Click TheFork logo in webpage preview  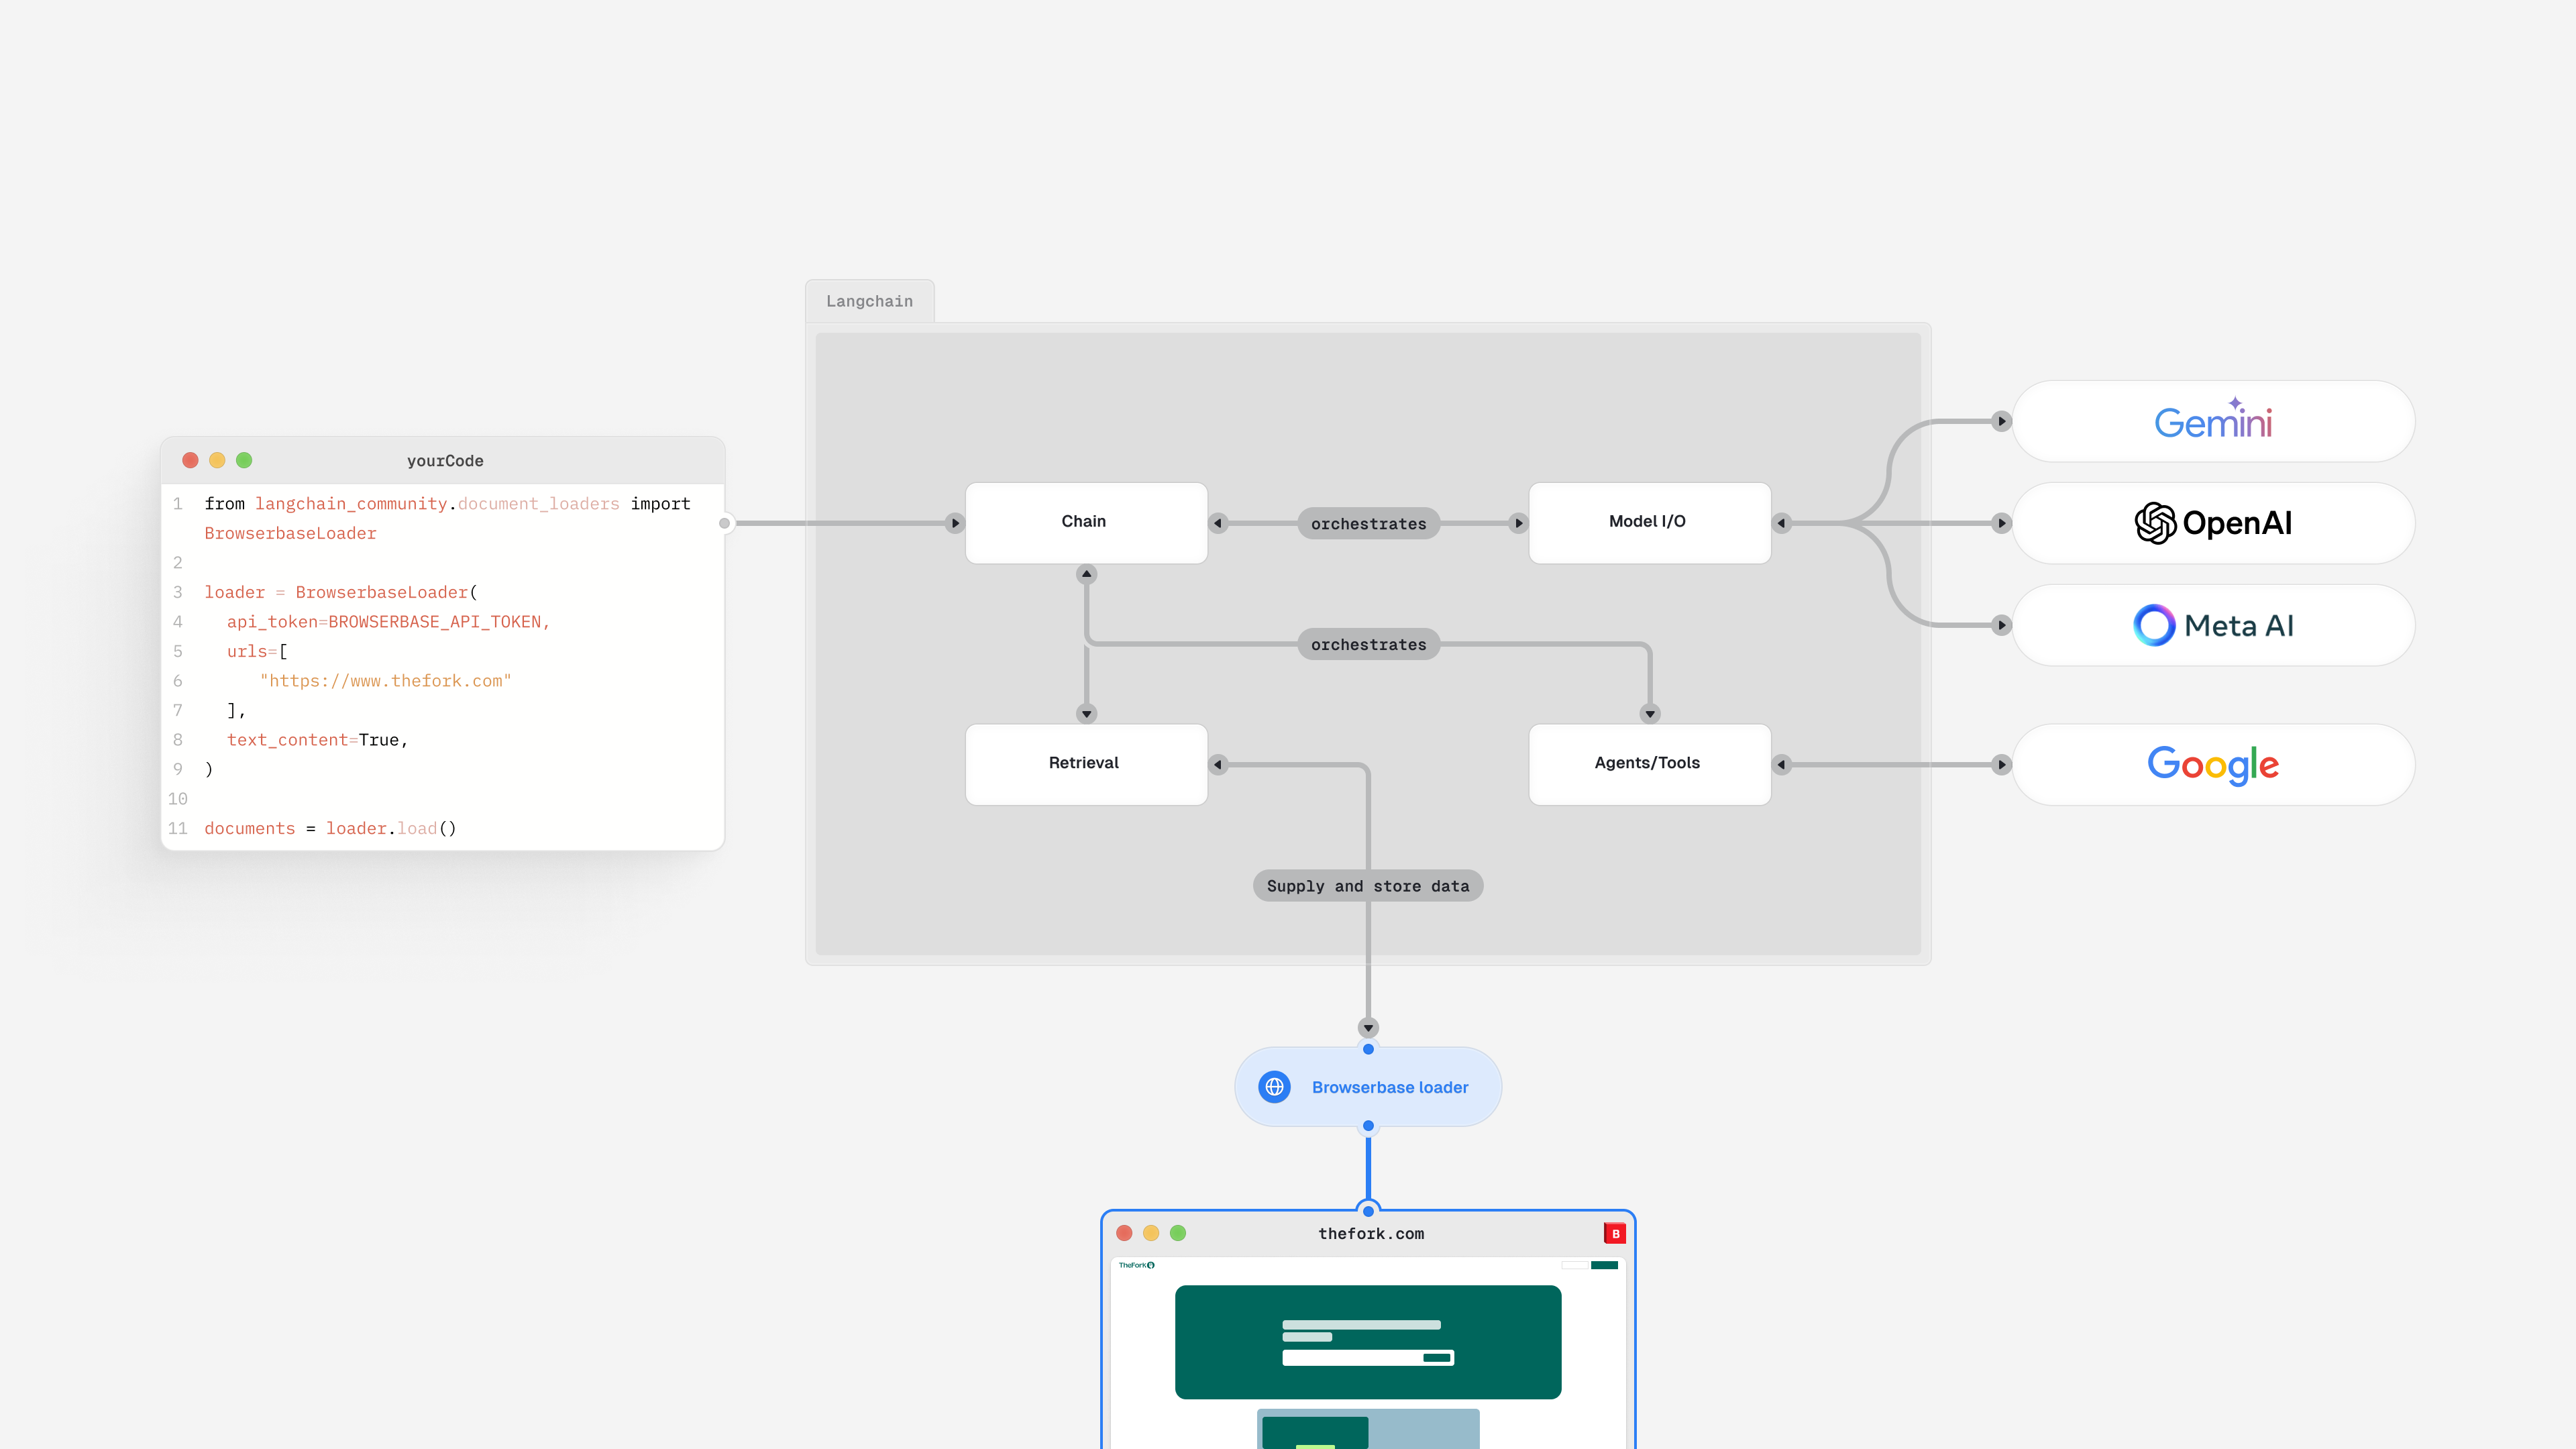(x=1136, y=1265)
